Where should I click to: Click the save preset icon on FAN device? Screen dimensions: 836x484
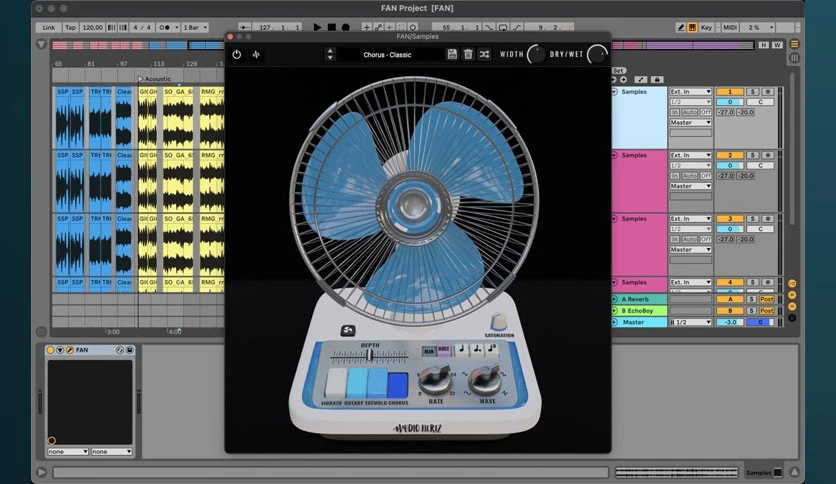[x=130, y=350]
